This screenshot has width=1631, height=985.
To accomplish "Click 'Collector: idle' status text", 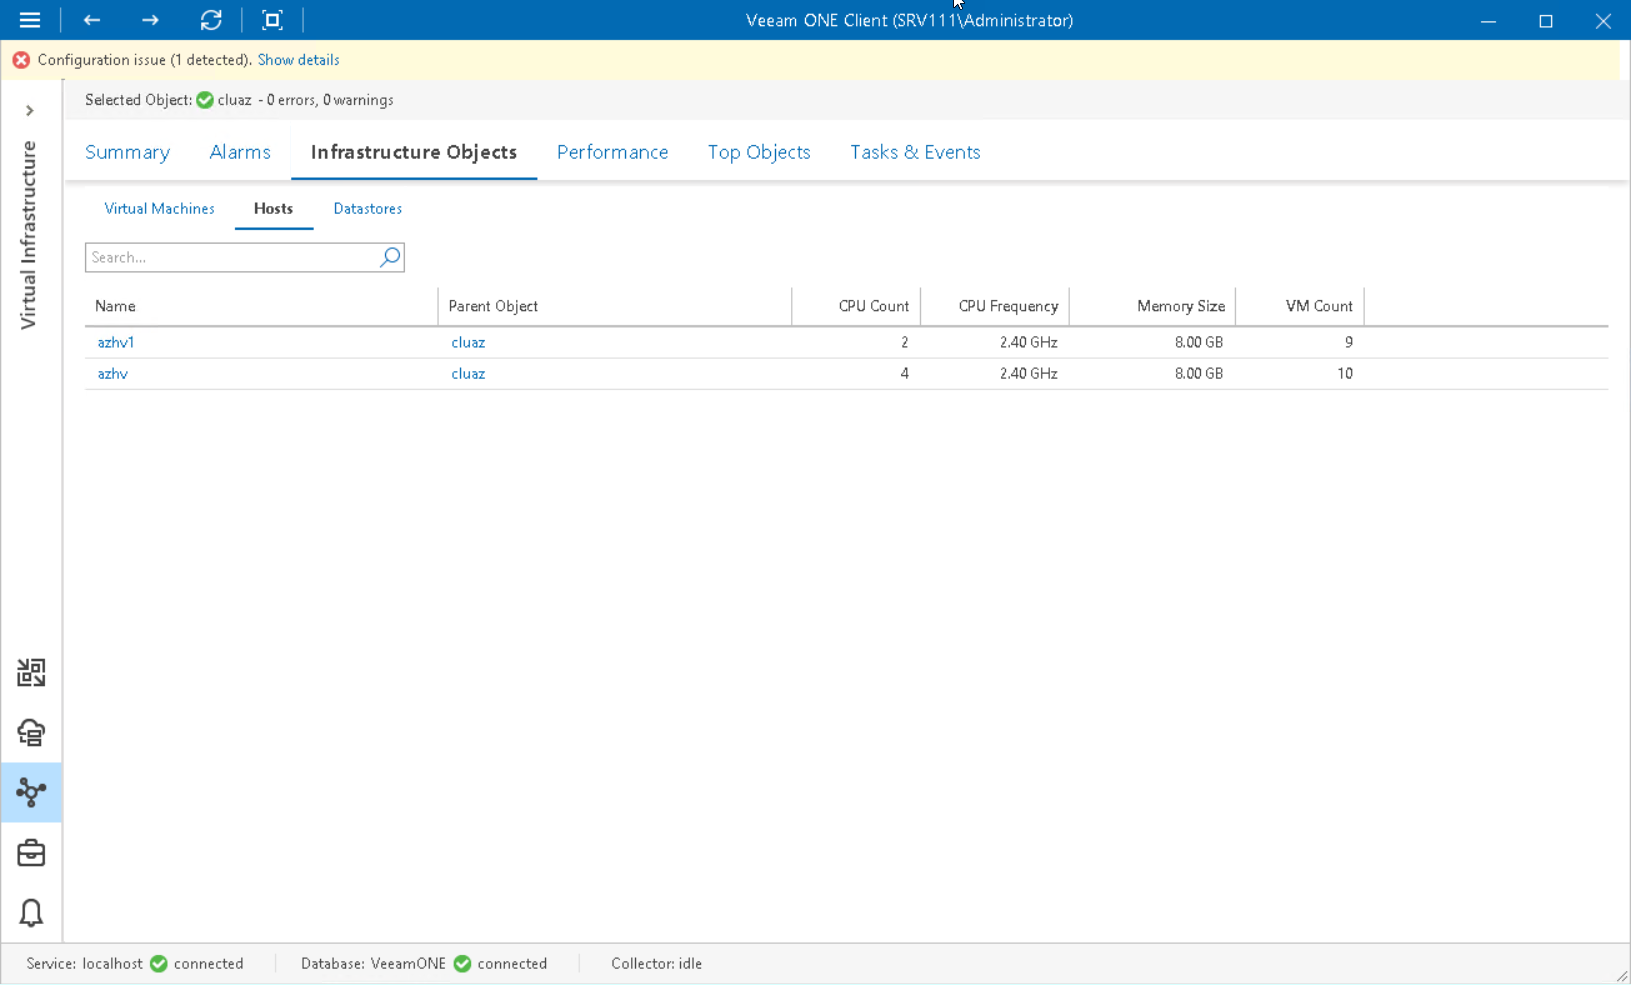I will point(656,964).
